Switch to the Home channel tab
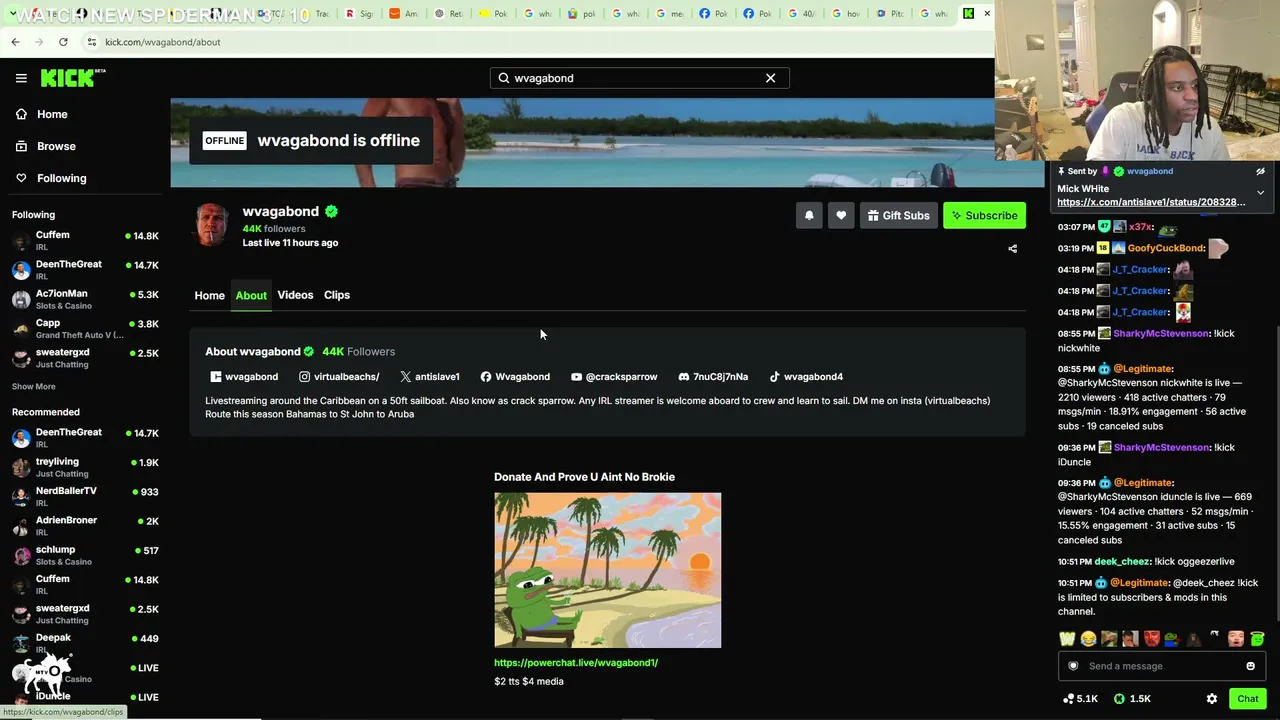The height and width of the screenshot is (720, 1280). tap(209, 295)
